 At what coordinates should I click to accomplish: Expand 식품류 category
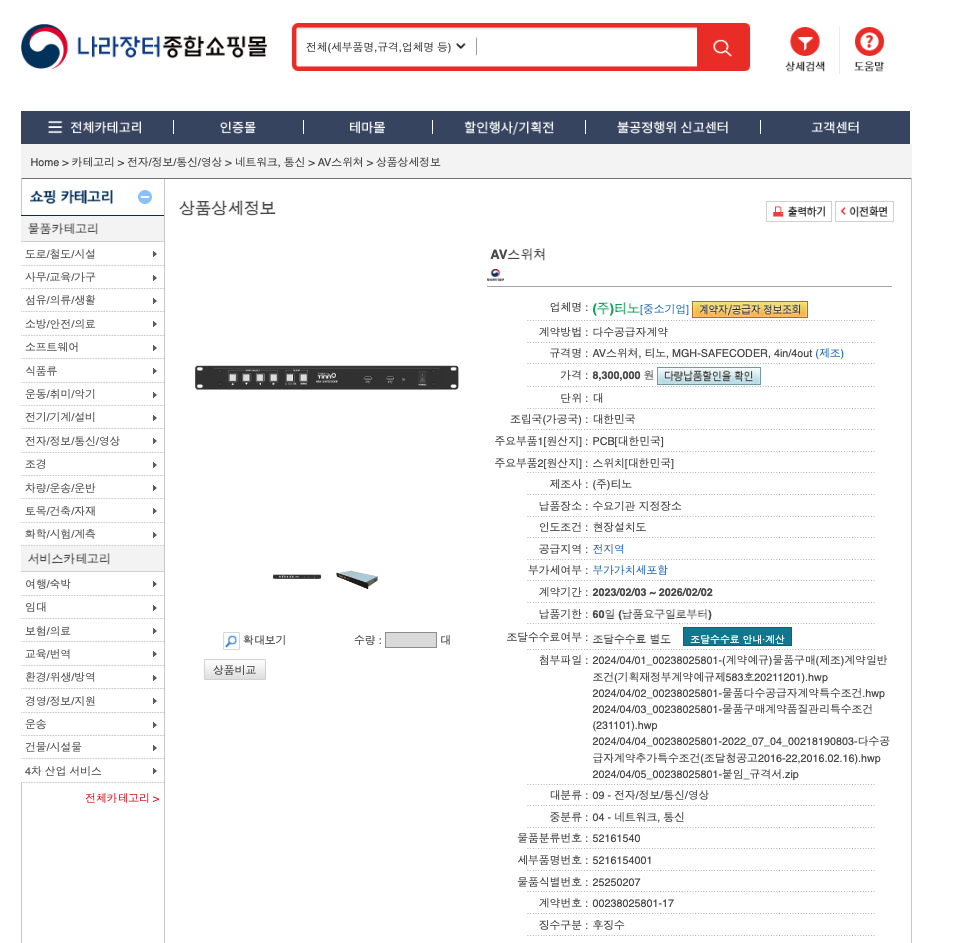tap(92, 370)
